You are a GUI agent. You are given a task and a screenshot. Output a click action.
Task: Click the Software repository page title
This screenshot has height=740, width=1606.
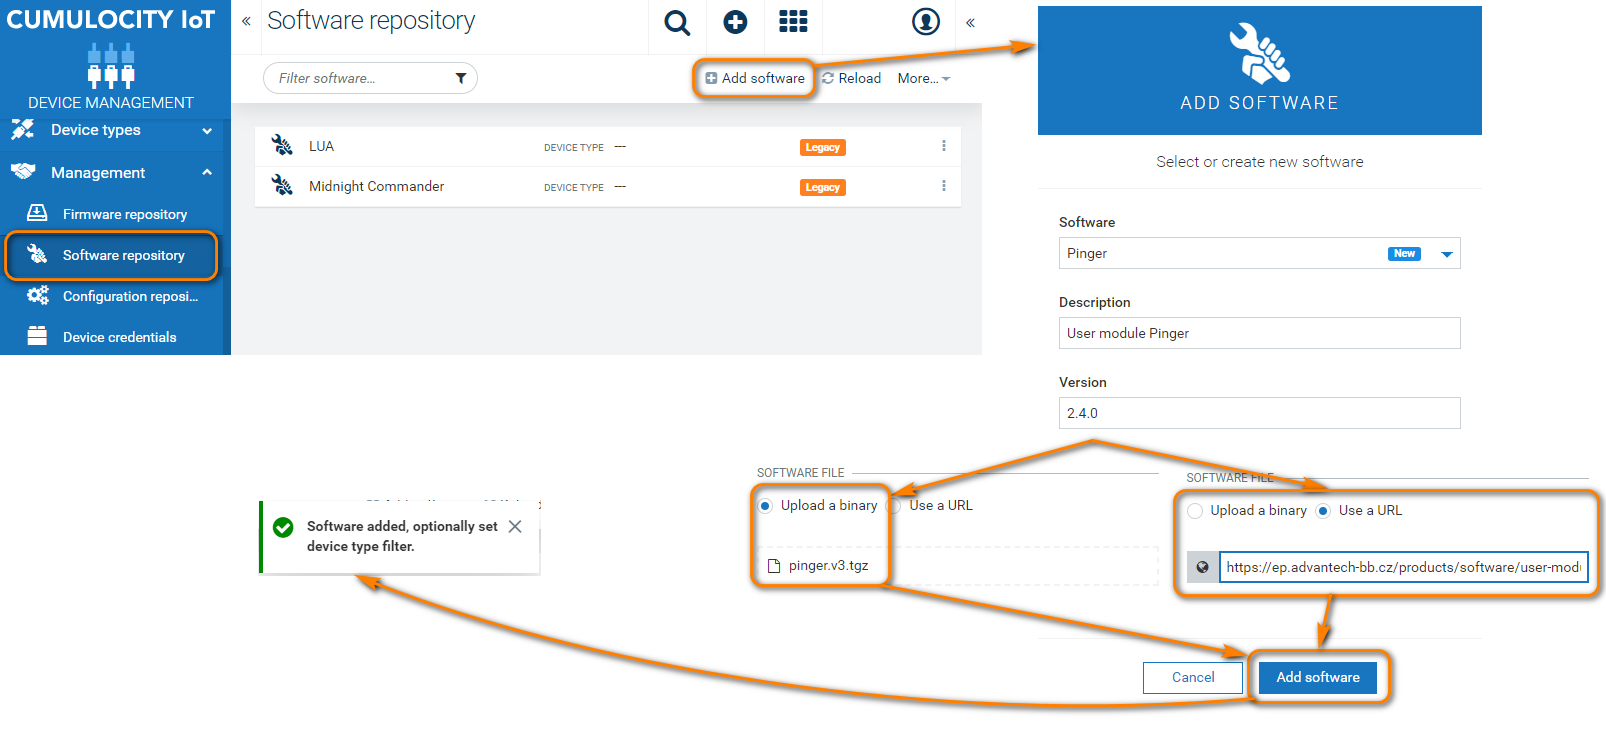click(371, 21)
